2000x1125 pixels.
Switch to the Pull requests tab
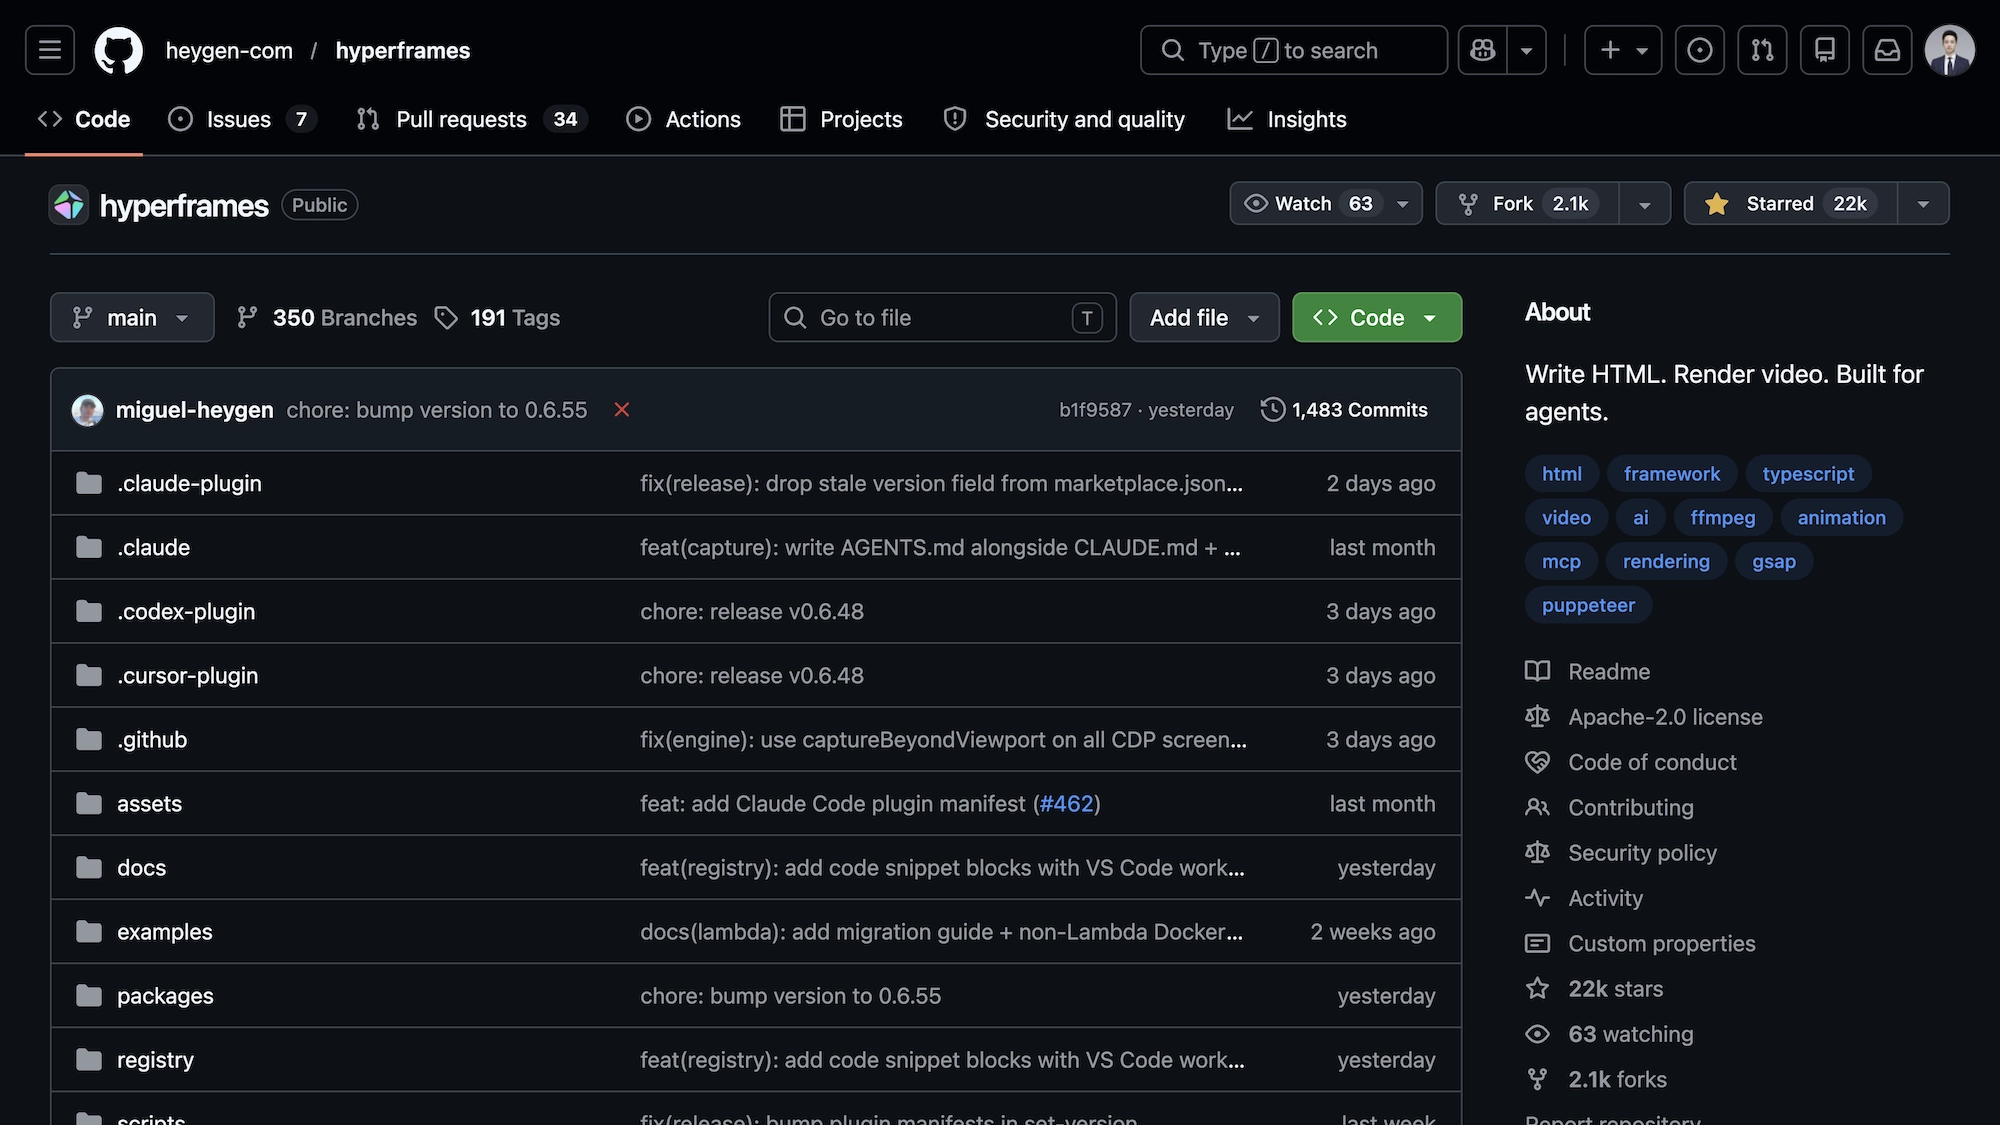[x=472, y=119]
